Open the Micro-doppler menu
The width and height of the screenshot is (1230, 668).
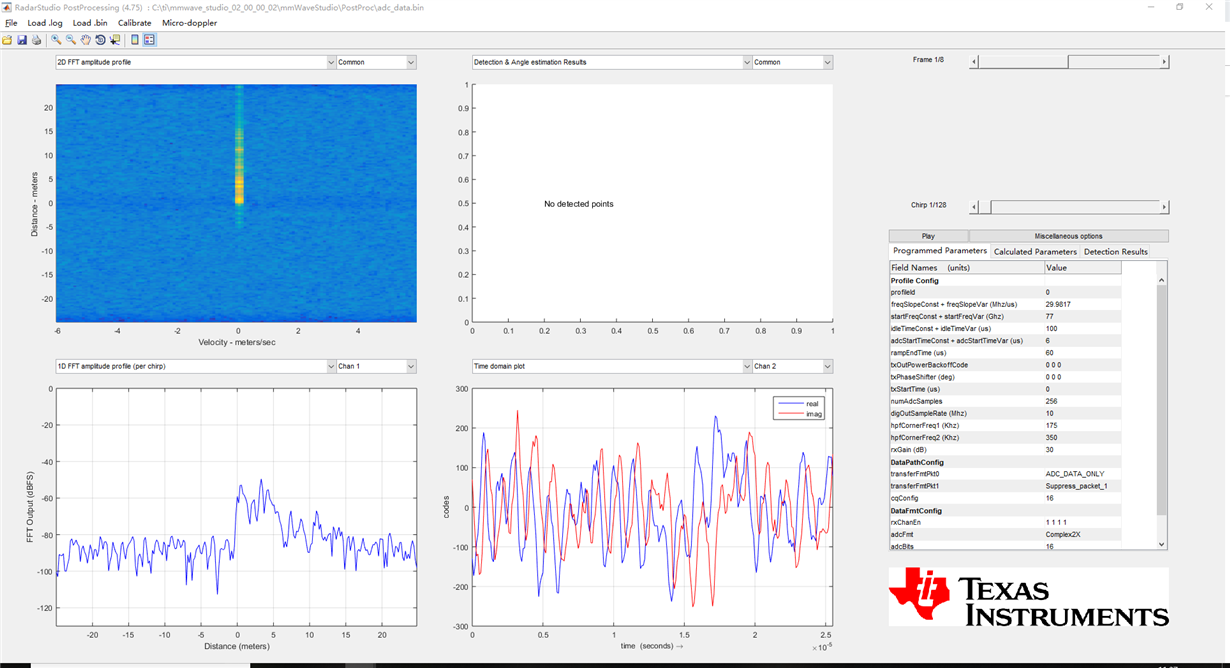pos(189,22)
